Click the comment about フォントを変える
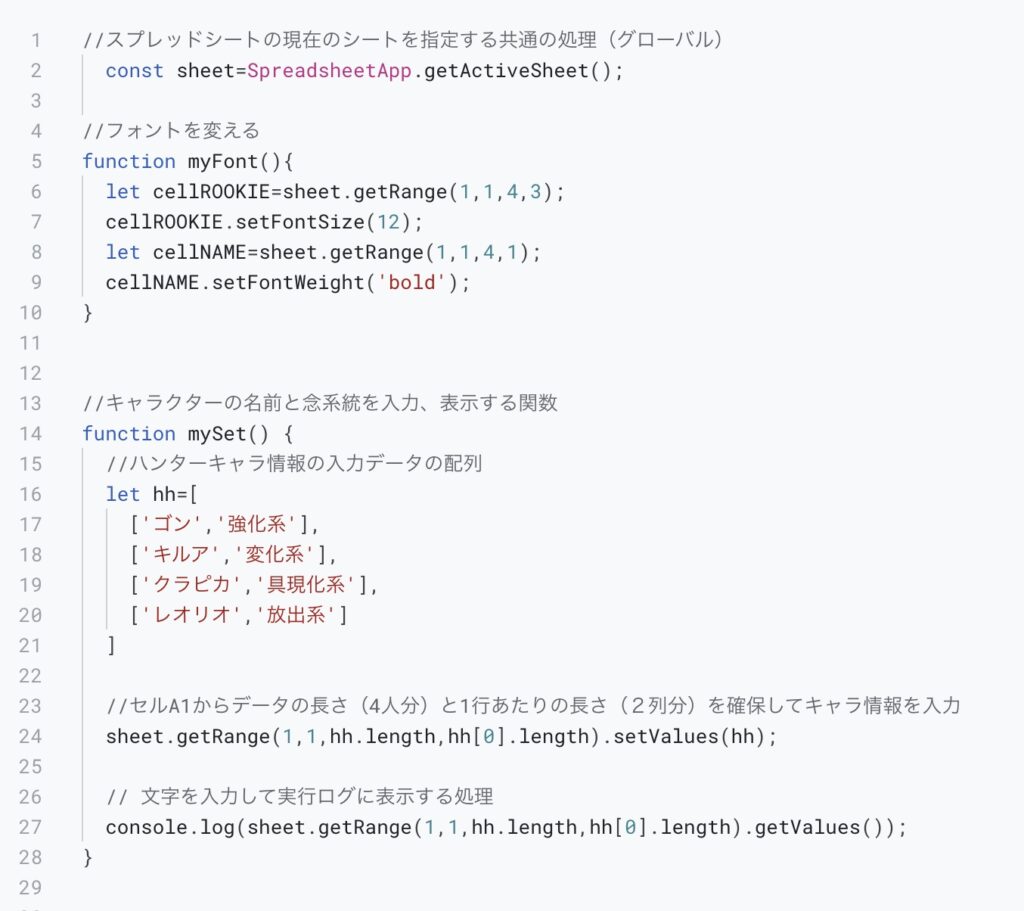Screen dimensions: 1024x911 click(x=171, y=131)
